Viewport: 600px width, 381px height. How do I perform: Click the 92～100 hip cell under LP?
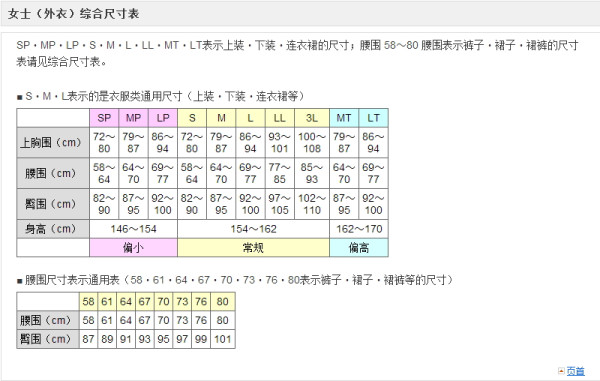click(163, 204)
